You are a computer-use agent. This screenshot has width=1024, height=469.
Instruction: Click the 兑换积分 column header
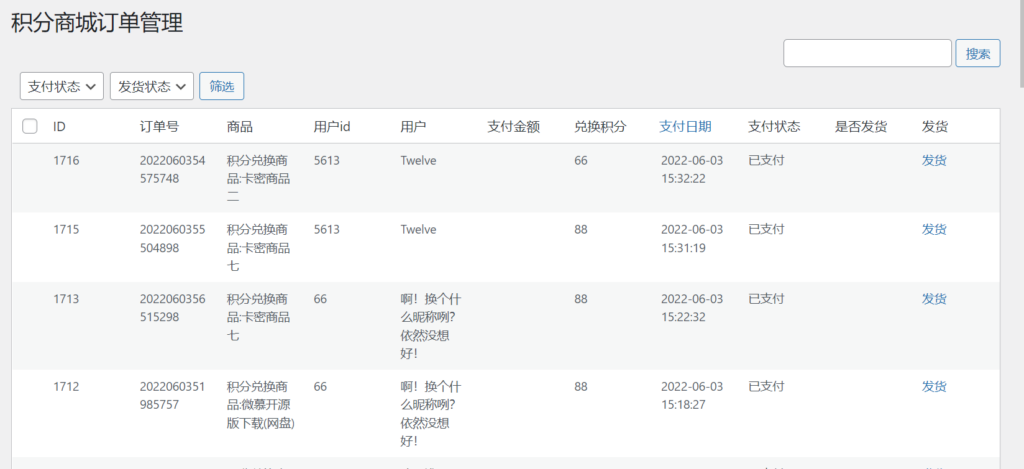(x=600, y=127)
